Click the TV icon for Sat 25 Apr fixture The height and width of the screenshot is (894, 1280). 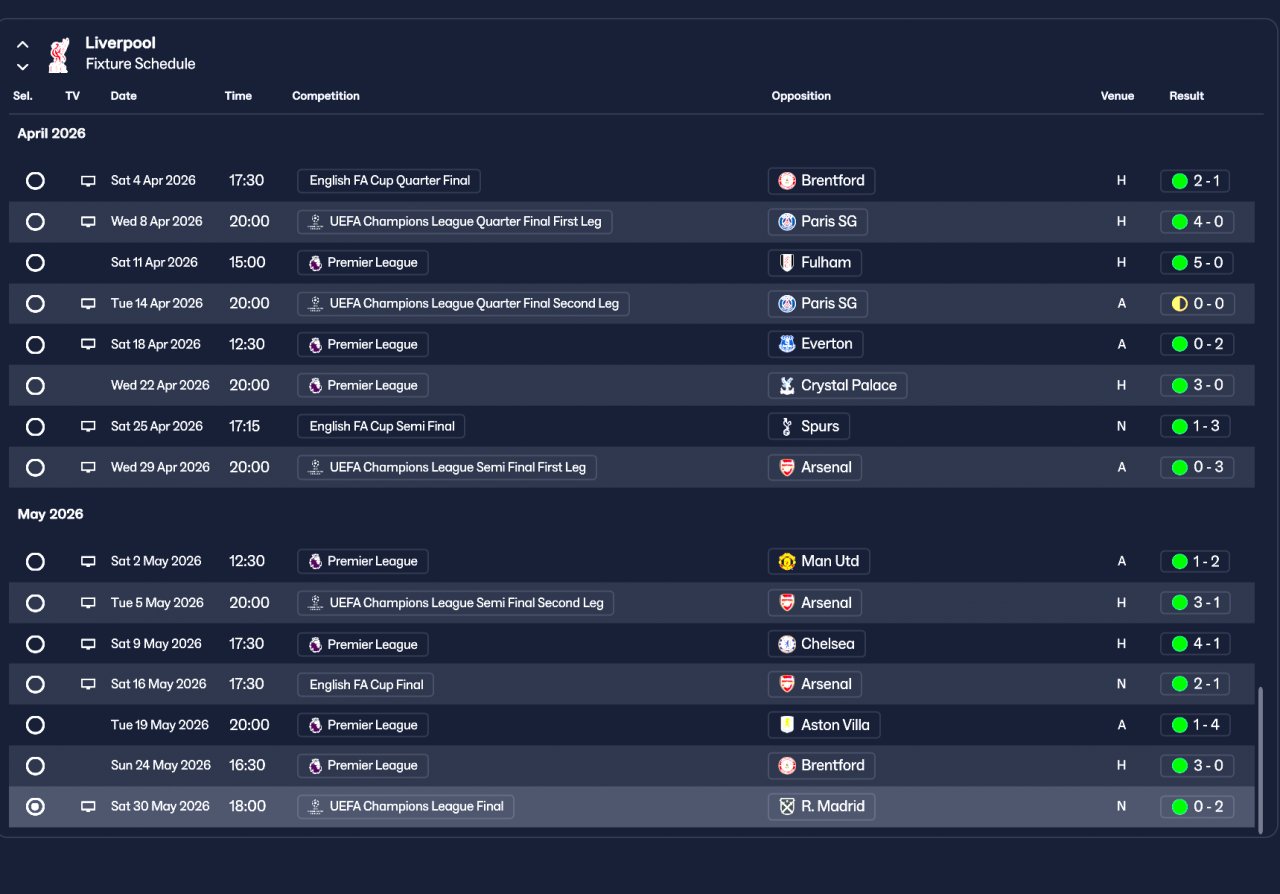[88, 427]
